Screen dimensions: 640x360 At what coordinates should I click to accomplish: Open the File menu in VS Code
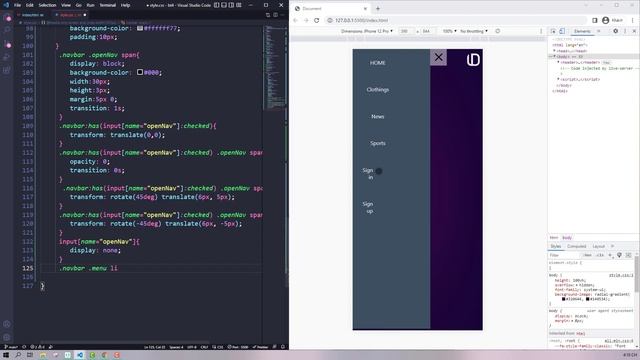[x=18, y=5]
